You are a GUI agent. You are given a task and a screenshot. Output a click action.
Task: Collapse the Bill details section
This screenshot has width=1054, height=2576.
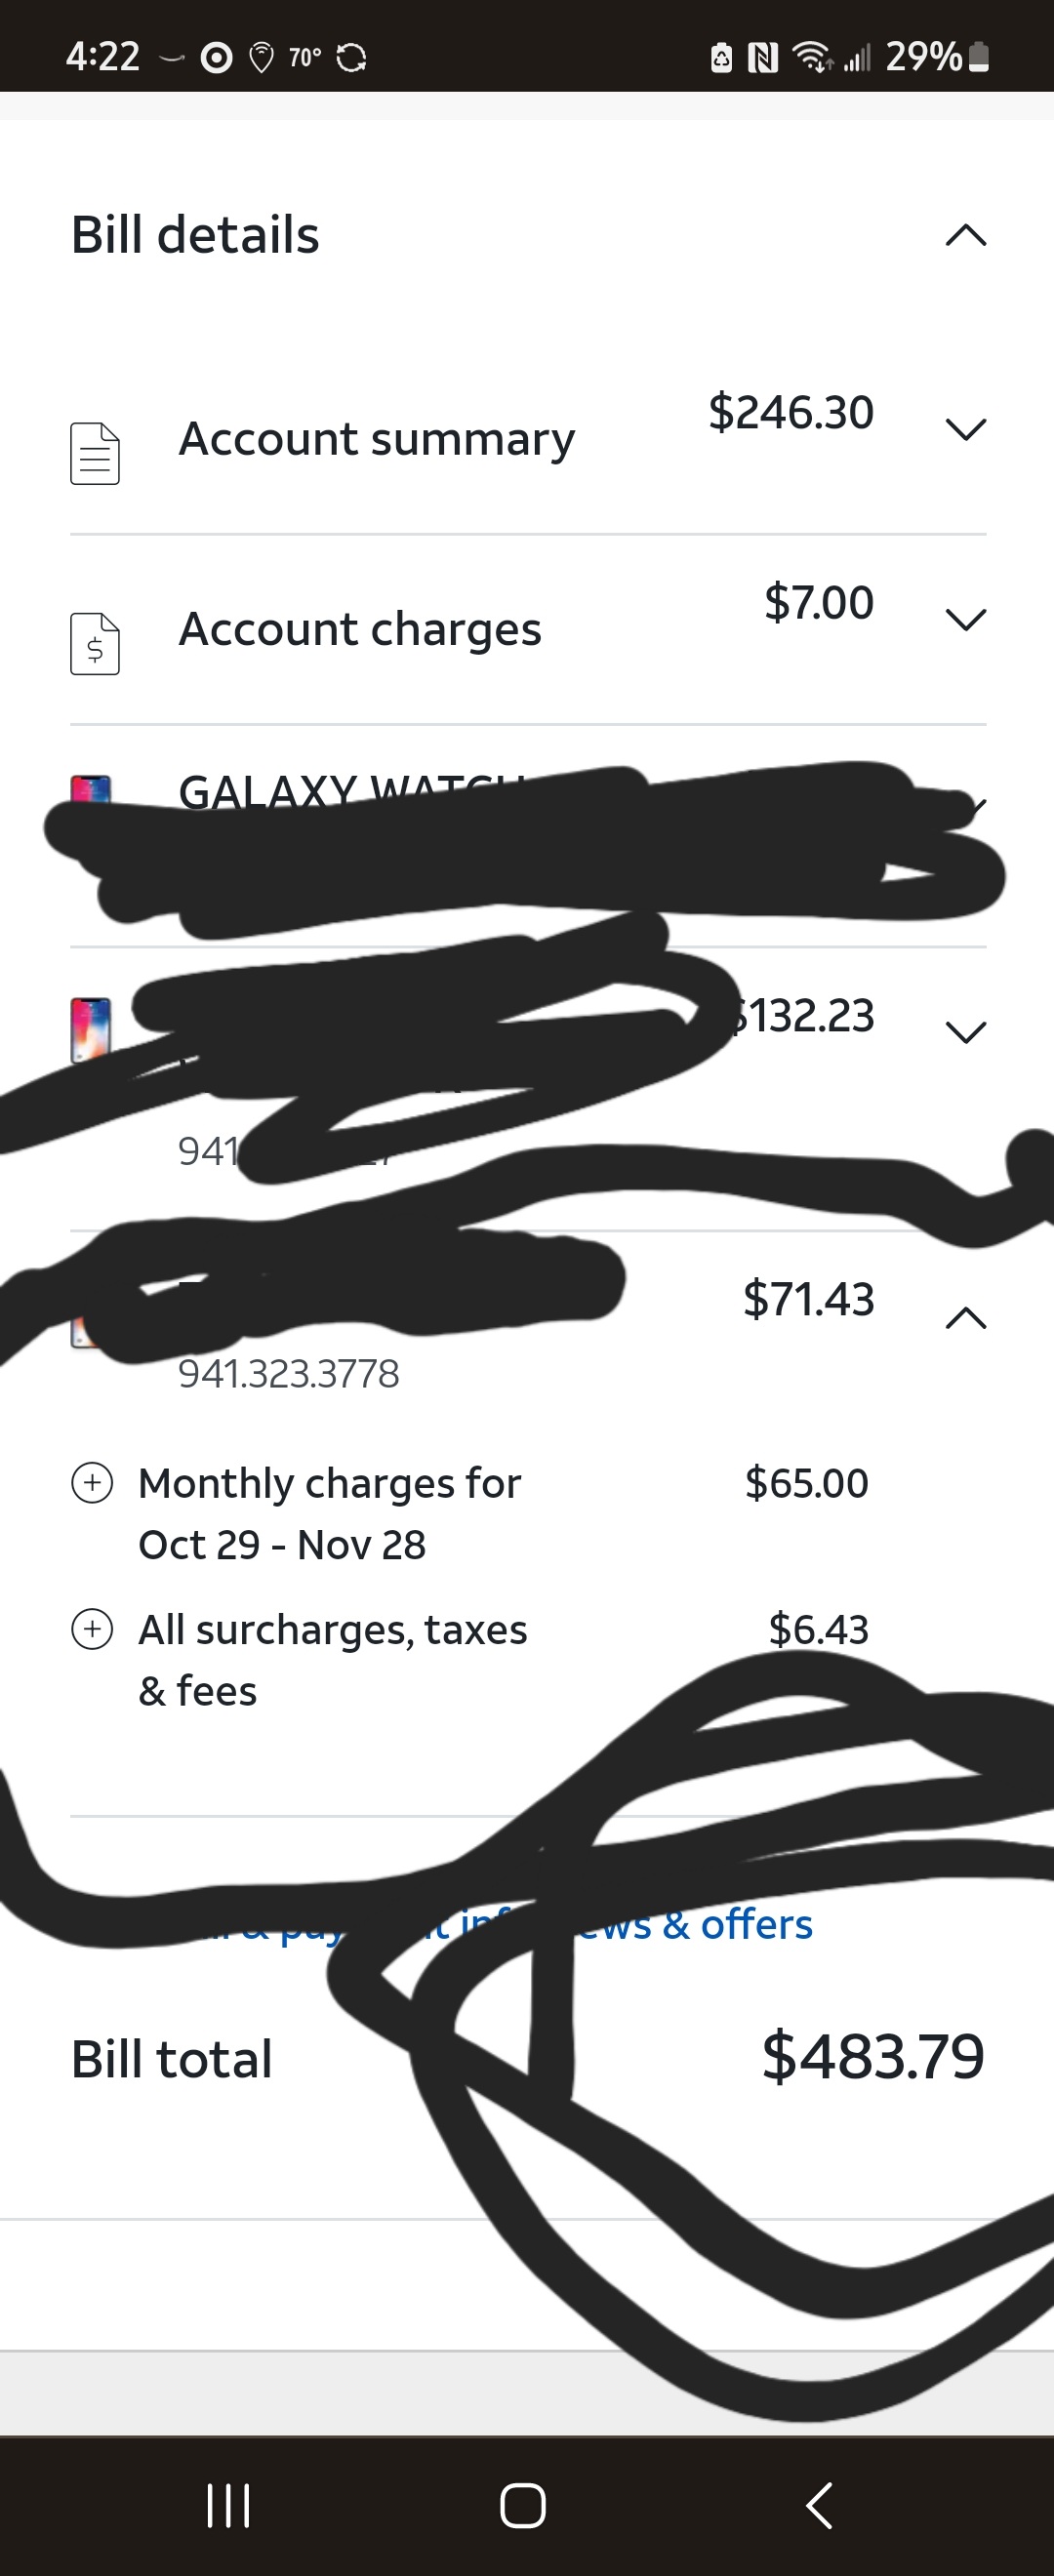[x=965, y=236]
